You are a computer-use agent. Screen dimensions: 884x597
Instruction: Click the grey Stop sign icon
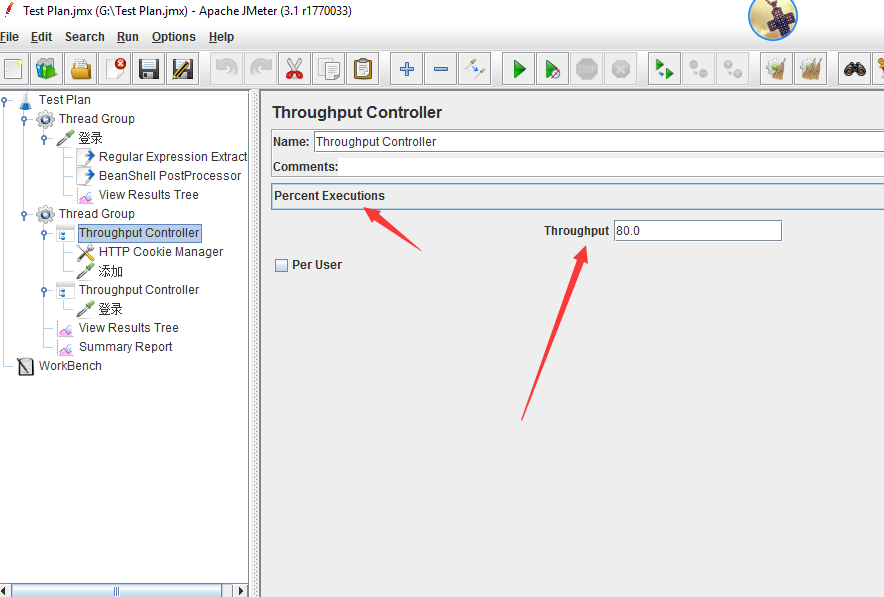click(586, 69)
